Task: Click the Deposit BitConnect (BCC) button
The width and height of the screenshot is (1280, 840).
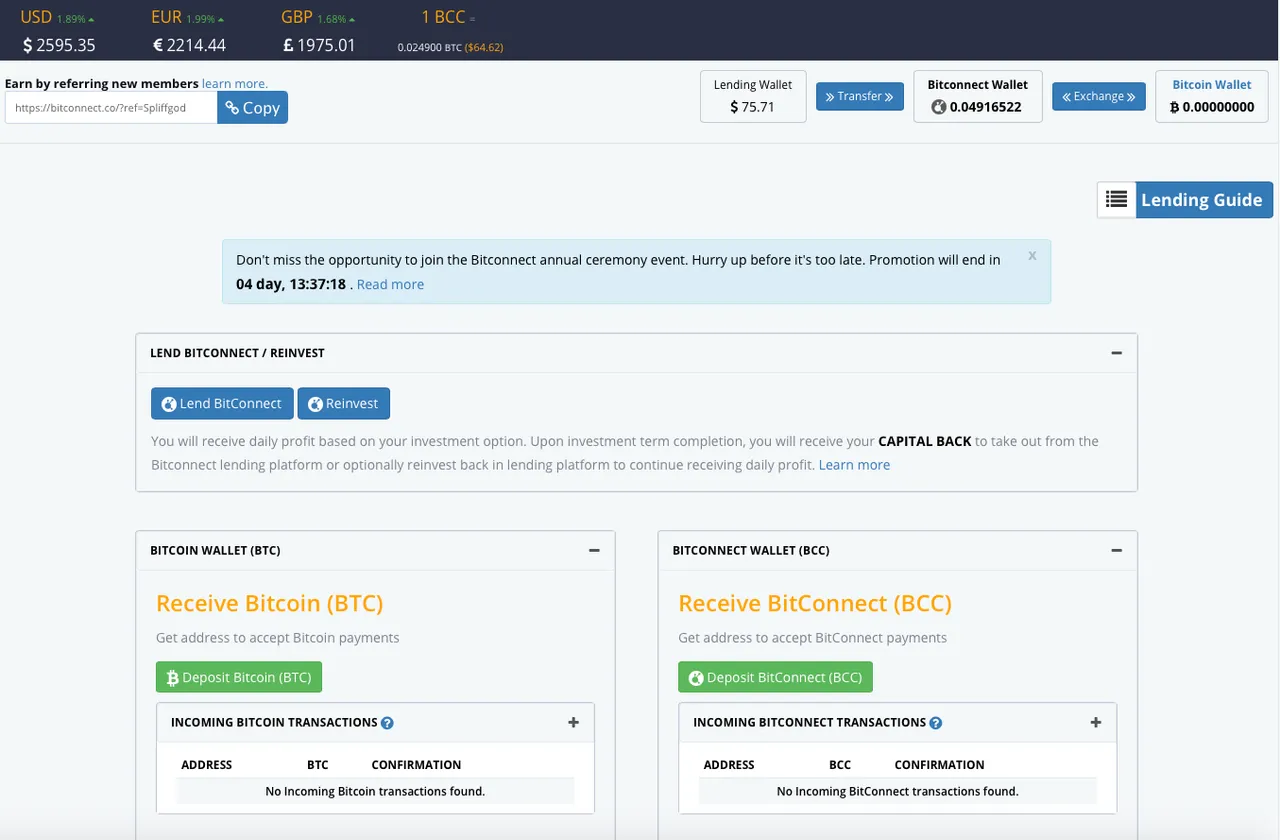Action: tap(775, 677)
